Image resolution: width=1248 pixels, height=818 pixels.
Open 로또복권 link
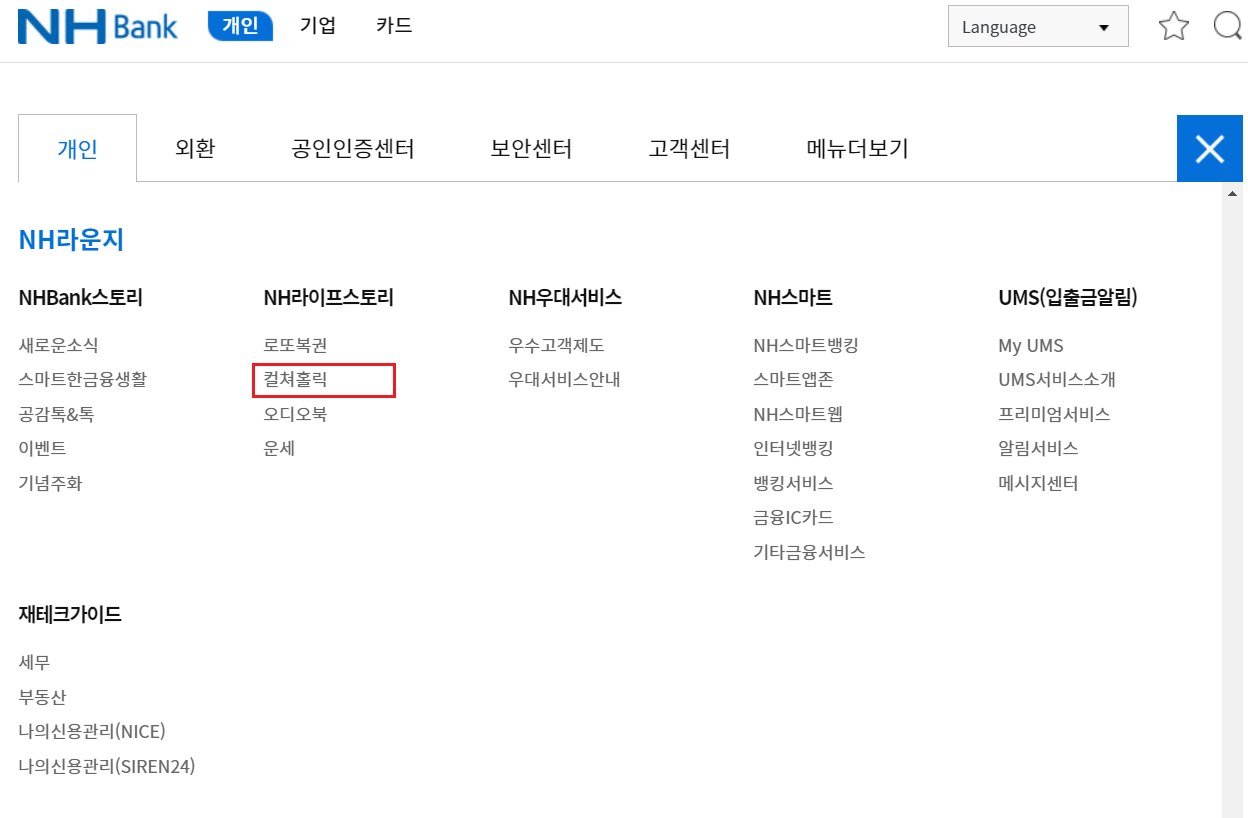pyautogui.click(x=295, y=345)
